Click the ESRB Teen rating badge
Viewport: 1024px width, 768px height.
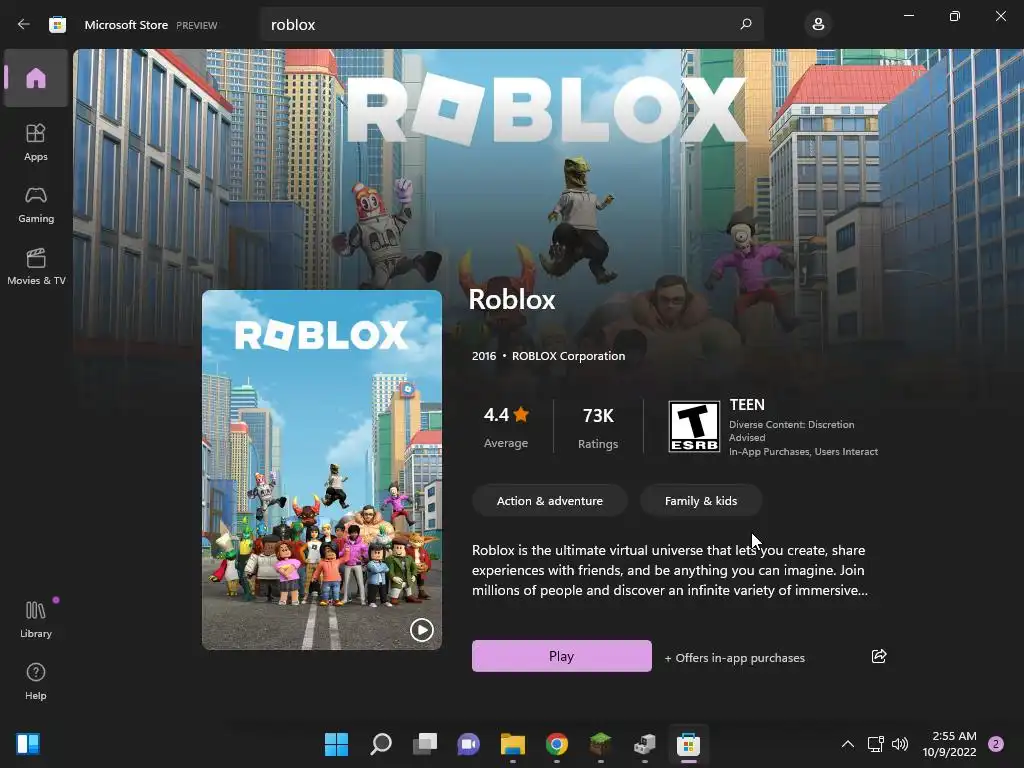coord(694,426)
